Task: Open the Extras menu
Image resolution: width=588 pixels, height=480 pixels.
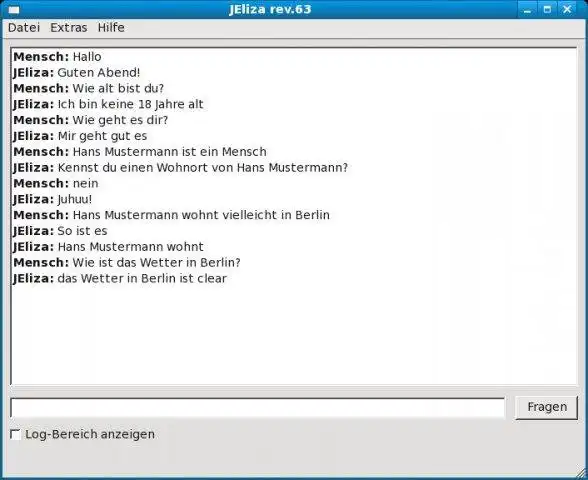Action: (69, 28)
